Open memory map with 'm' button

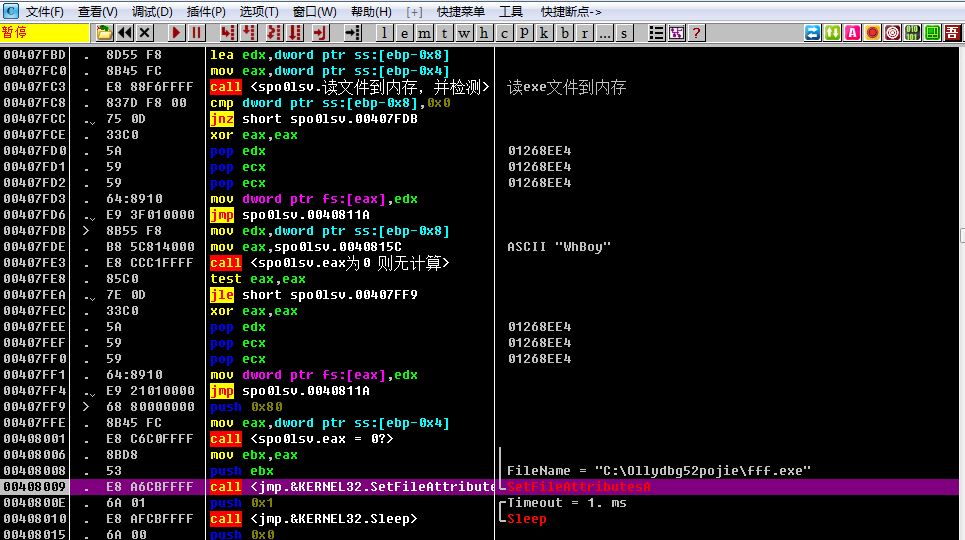(x=425, y=33)
